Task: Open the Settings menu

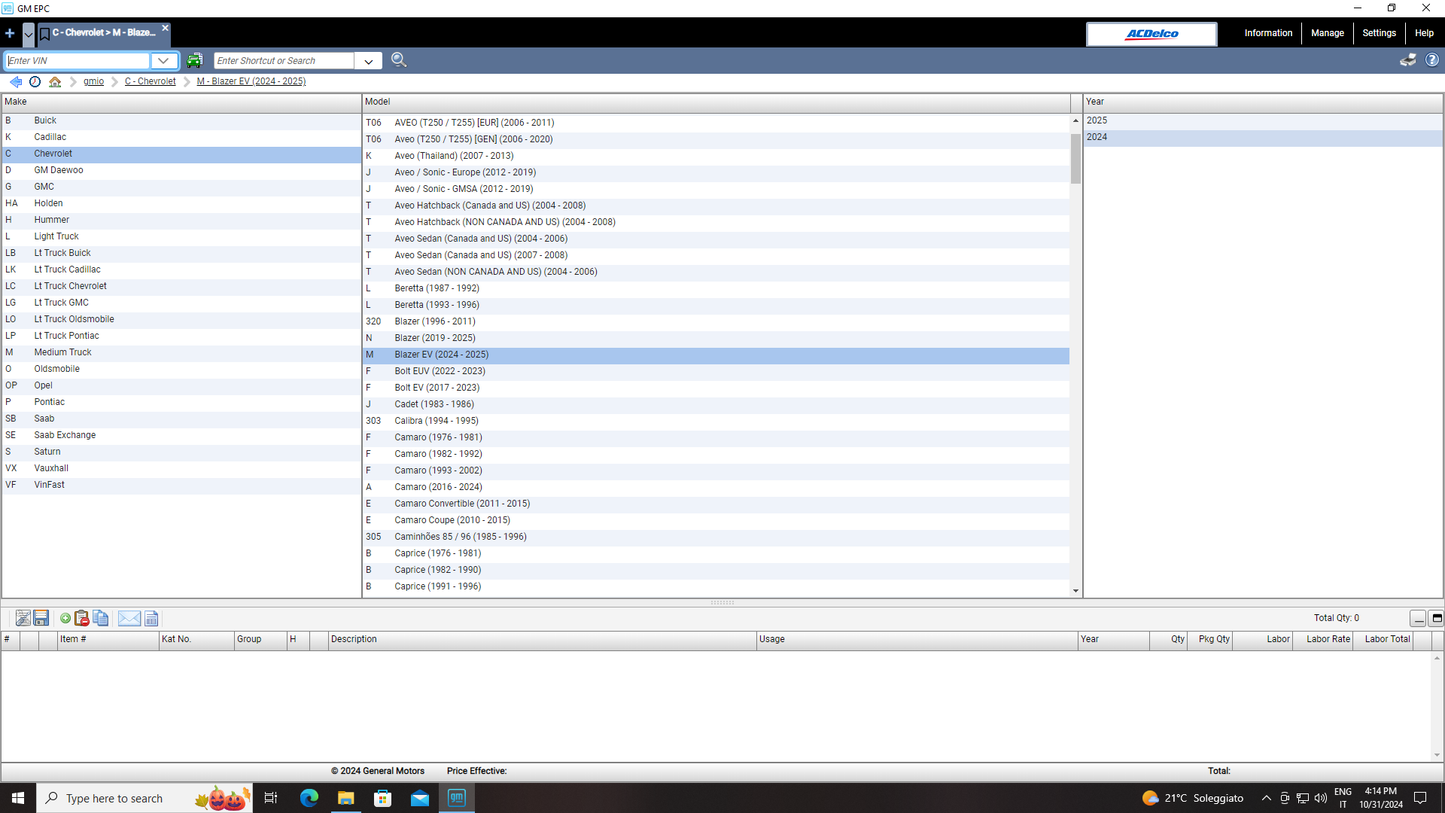Action: [1379, 33]
